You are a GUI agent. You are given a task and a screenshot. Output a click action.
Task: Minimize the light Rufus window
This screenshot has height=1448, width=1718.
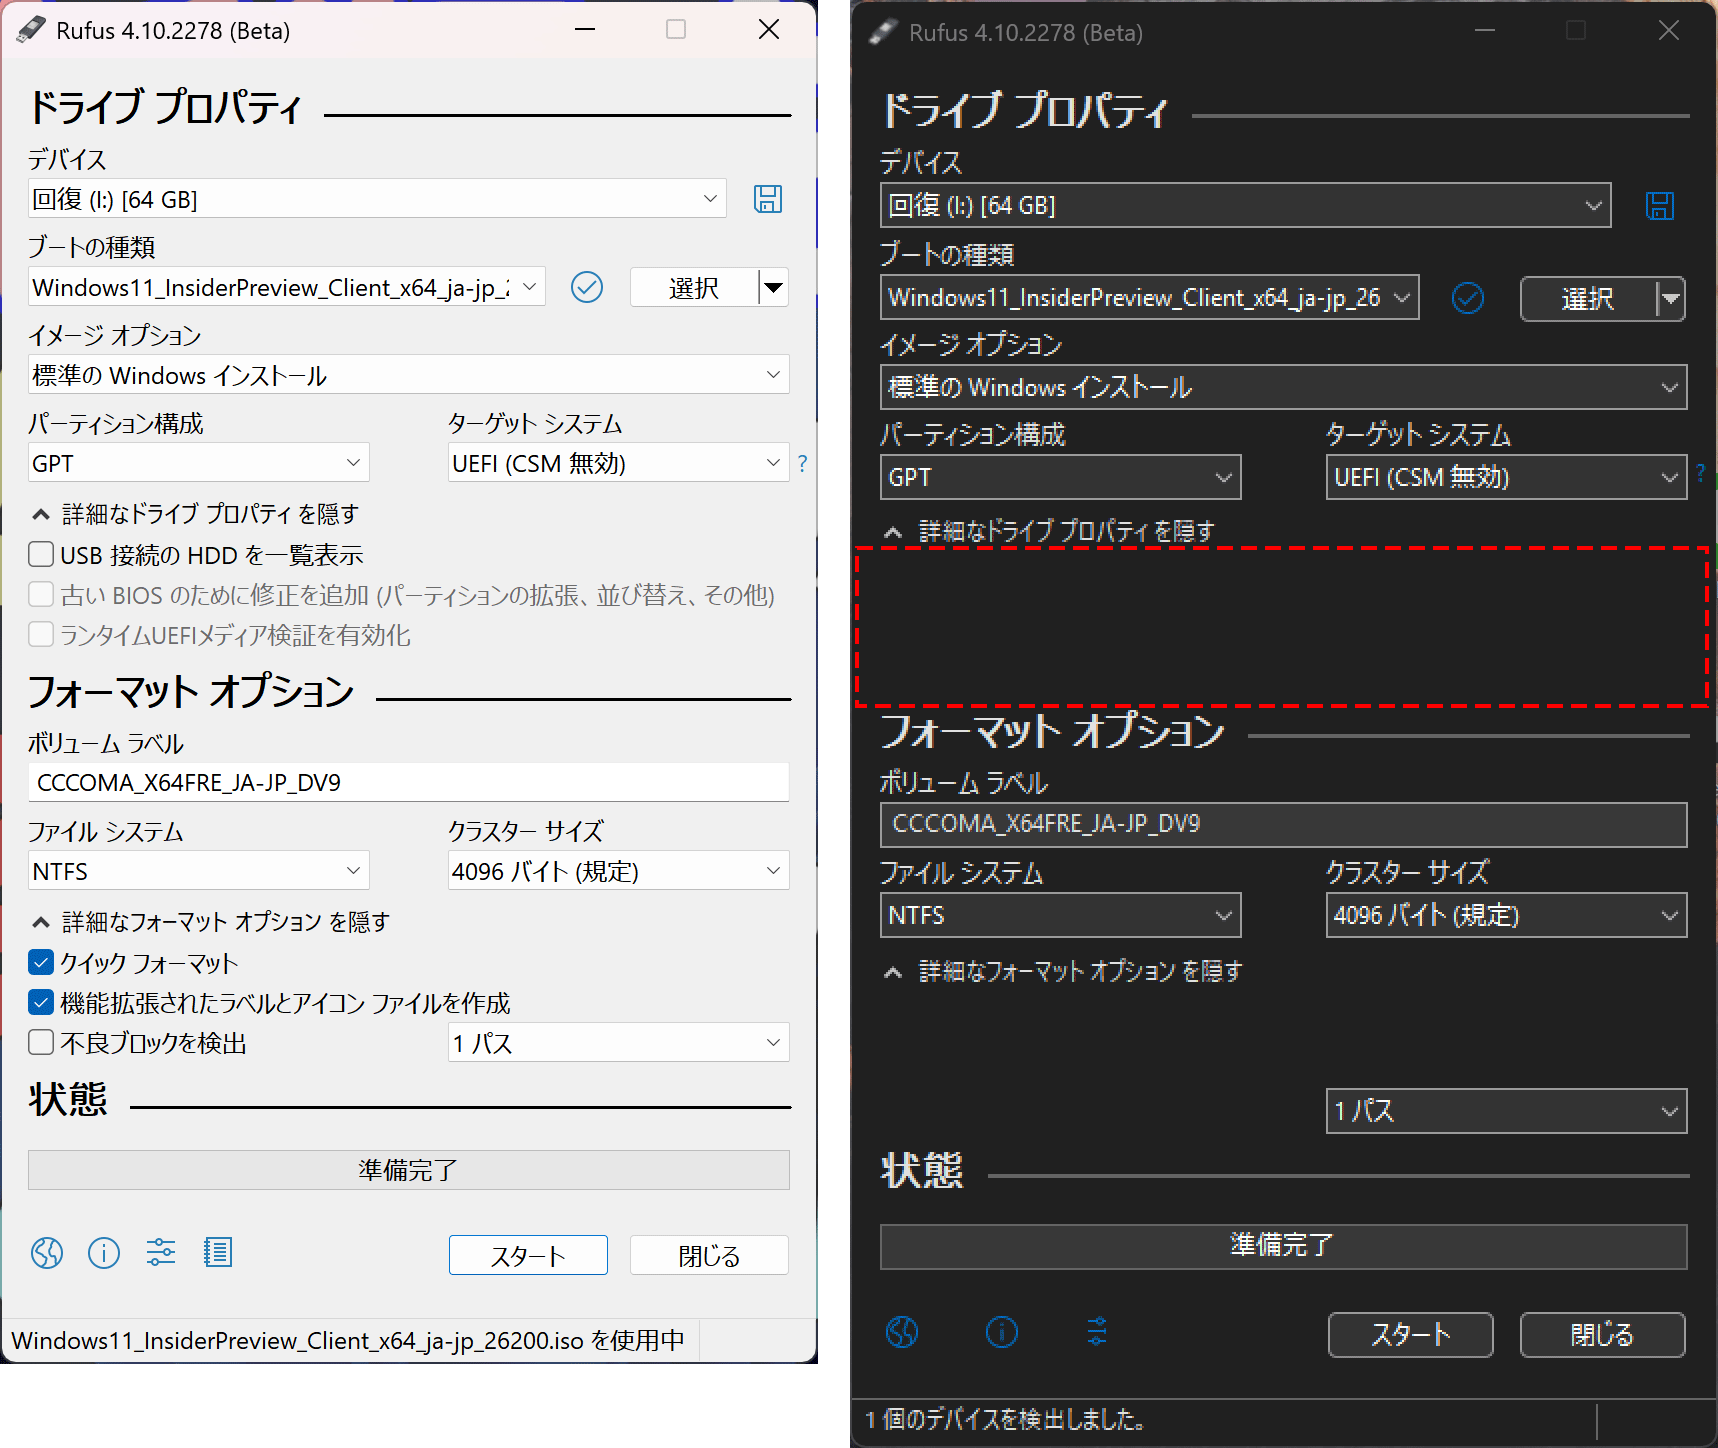(x=585, y=30)
